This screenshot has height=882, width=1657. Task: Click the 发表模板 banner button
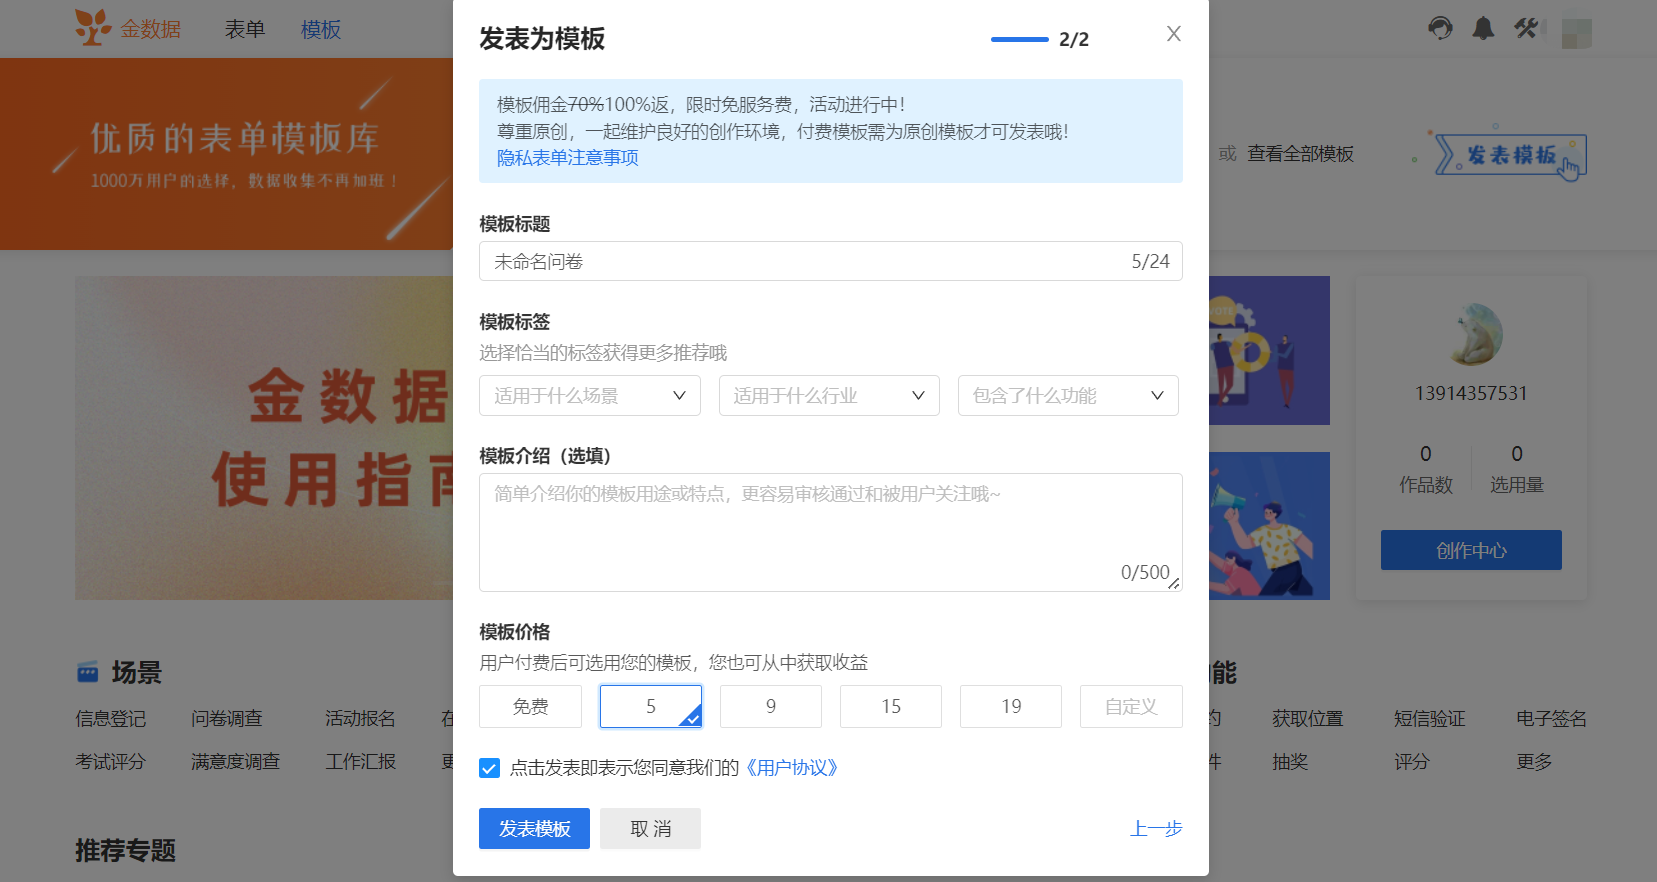[1510, 155]
